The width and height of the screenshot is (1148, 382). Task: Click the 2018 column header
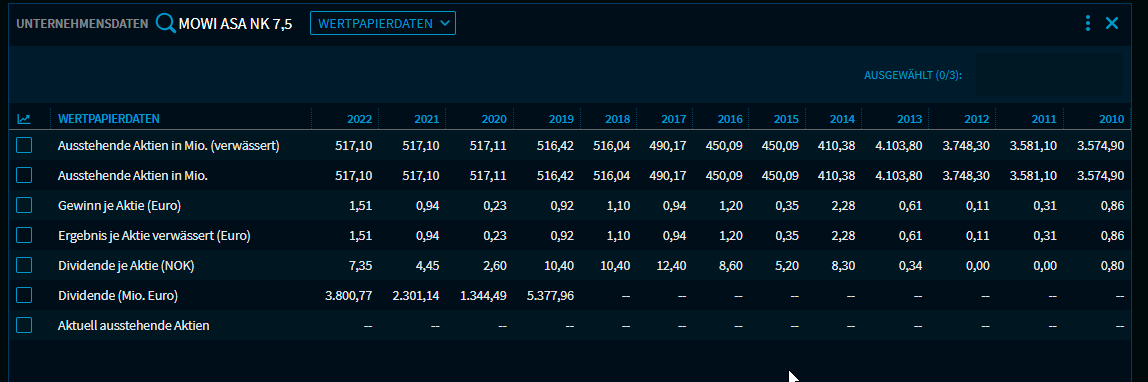(x=618, y=119)
